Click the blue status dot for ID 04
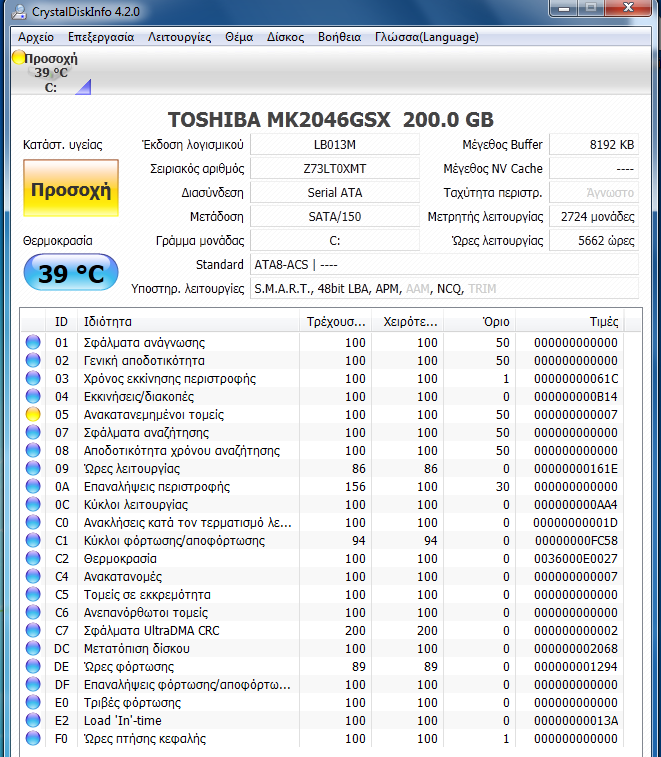Image resolution: width=661 pixels, height=757 pixels. coord(33,396)
